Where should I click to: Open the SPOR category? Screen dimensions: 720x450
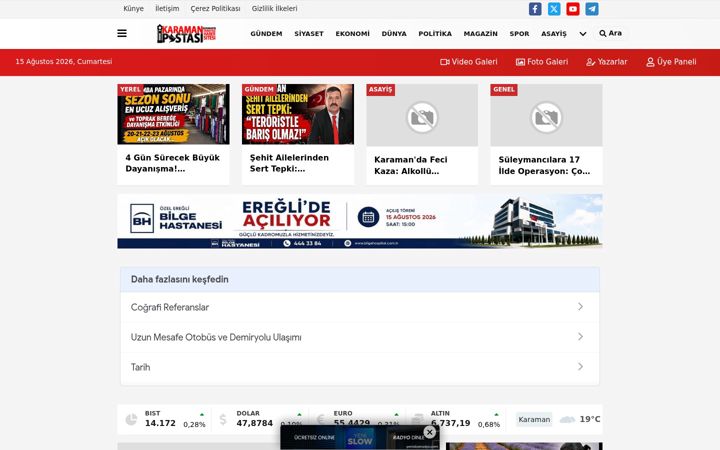point(519,34)
